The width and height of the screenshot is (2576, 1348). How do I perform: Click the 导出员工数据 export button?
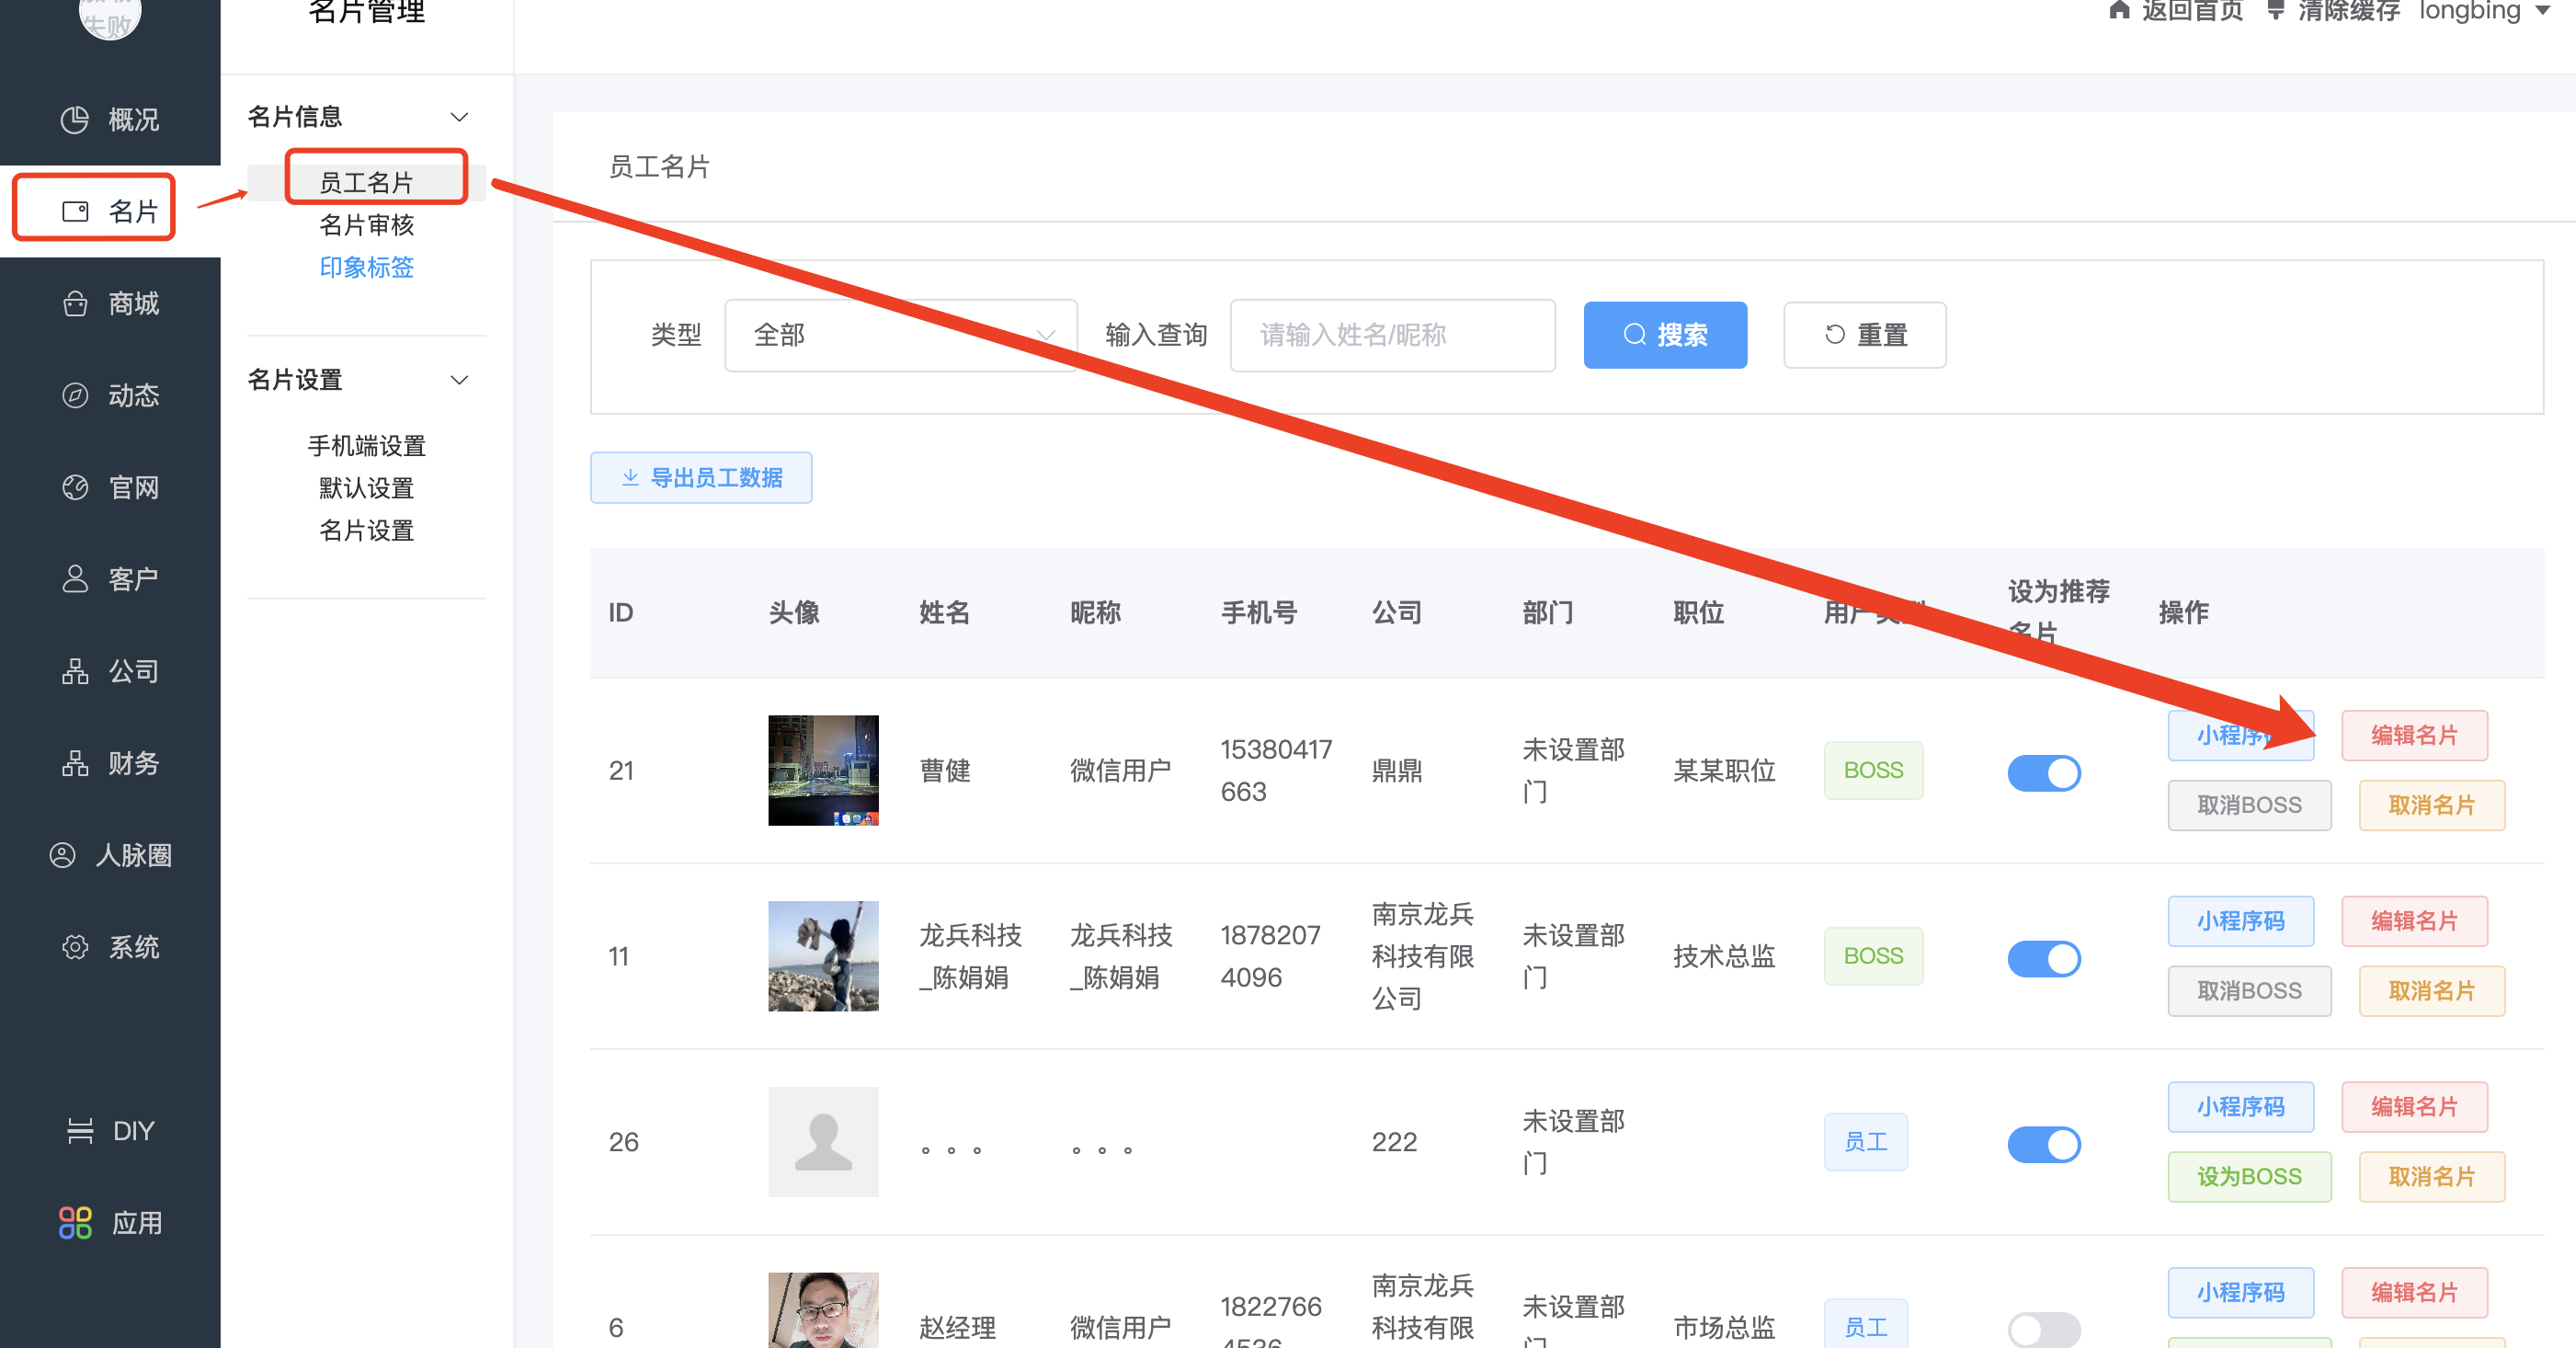pyautogui.click(x=701, y=478)
